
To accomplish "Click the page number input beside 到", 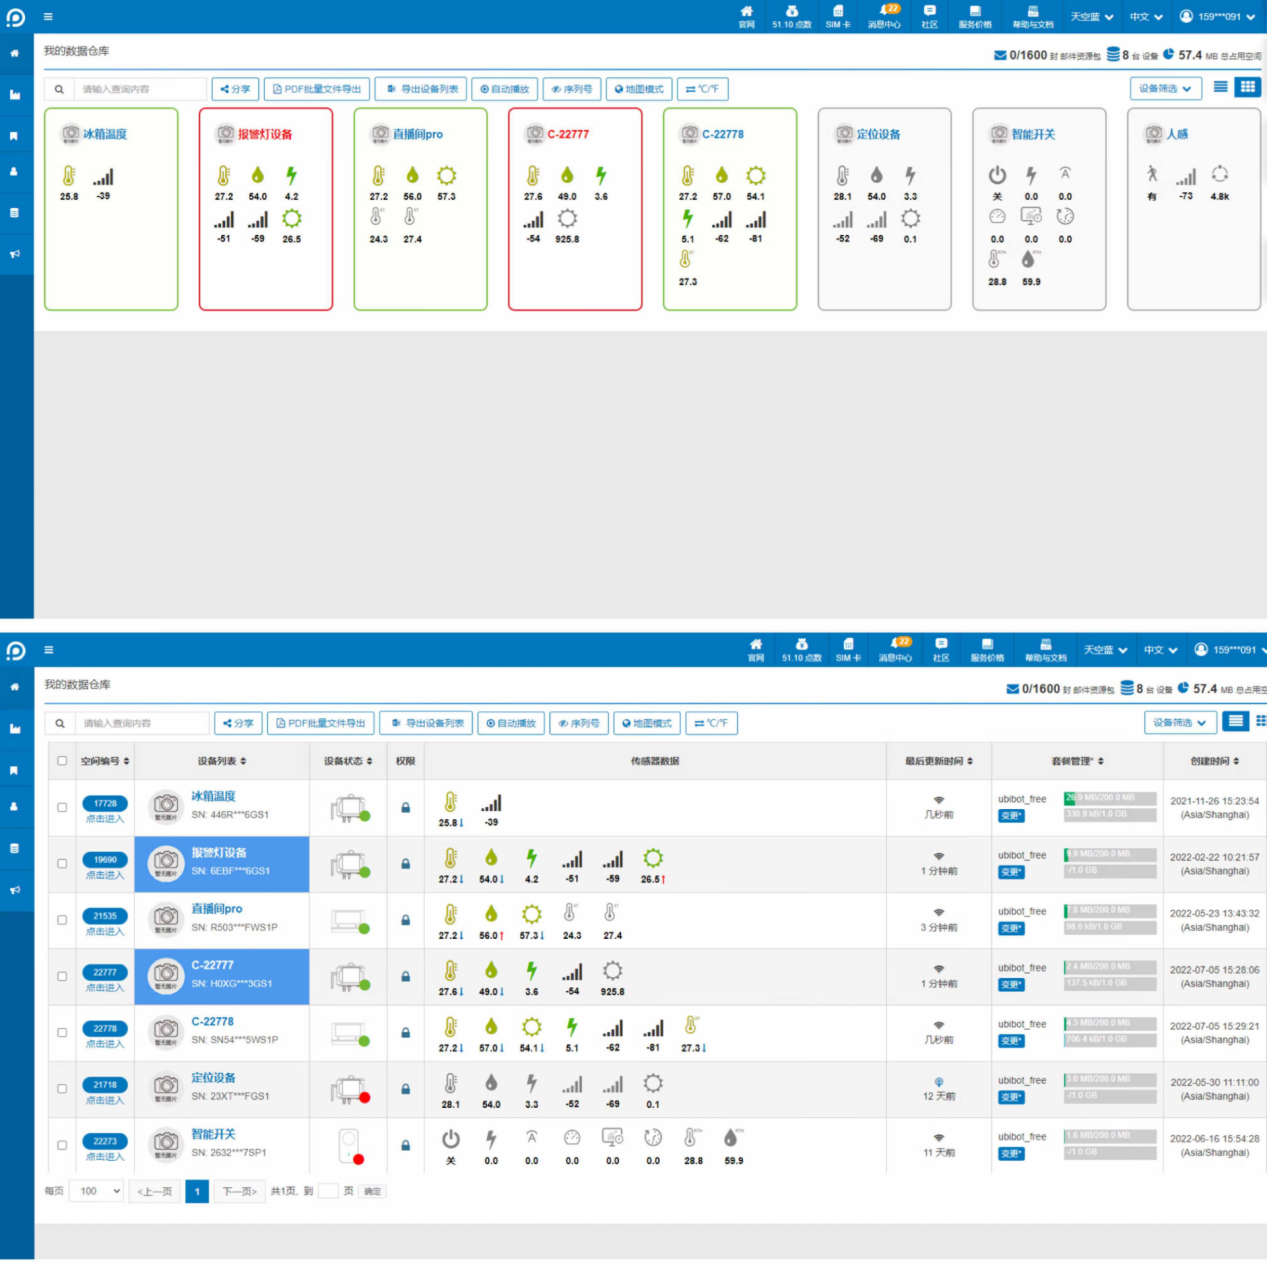I will tap(328, 1191).
